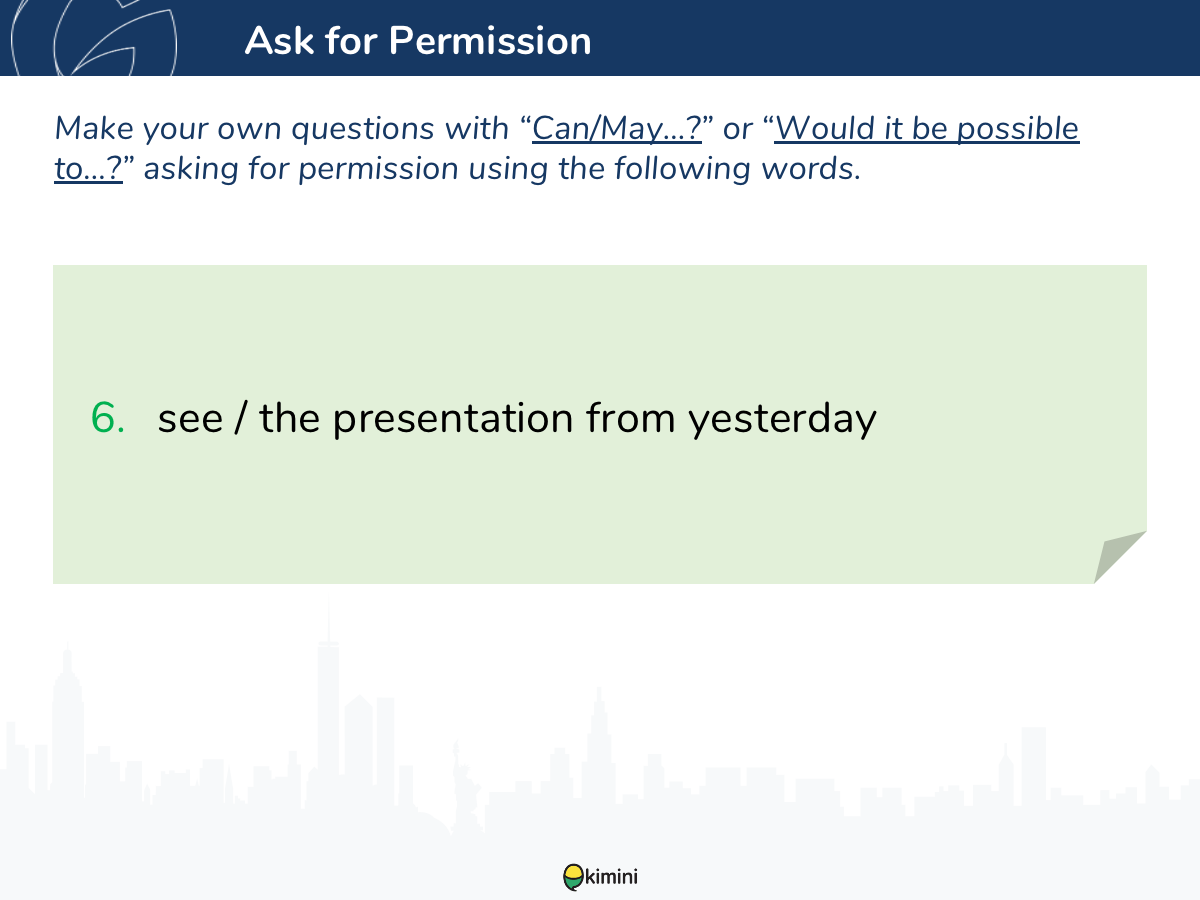1200x900 pixels.
Task: Click the dark blue header bar
Action: (600, 38)
